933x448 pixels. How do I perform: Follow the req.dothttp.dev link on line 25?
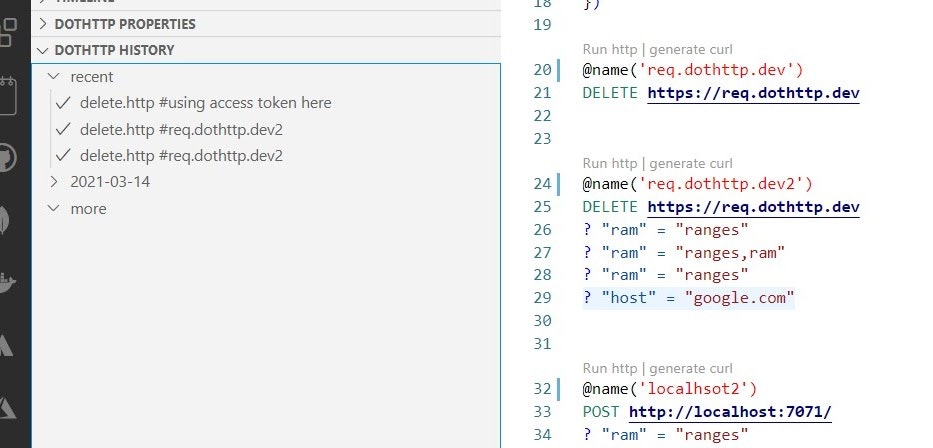pyautogui.click(x=753, y=206)
